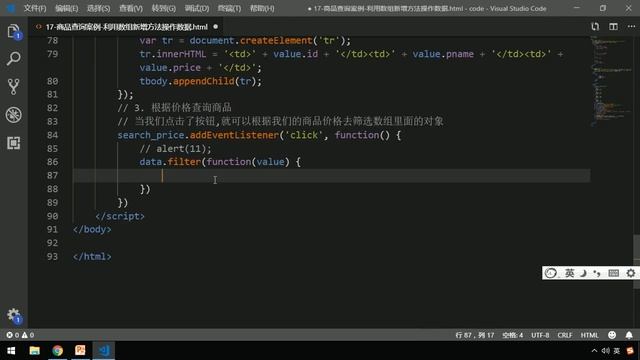This screenshot has height=360, width=640.
Task: Open IME settings gear on floating bar
Action: coord(631,273)
